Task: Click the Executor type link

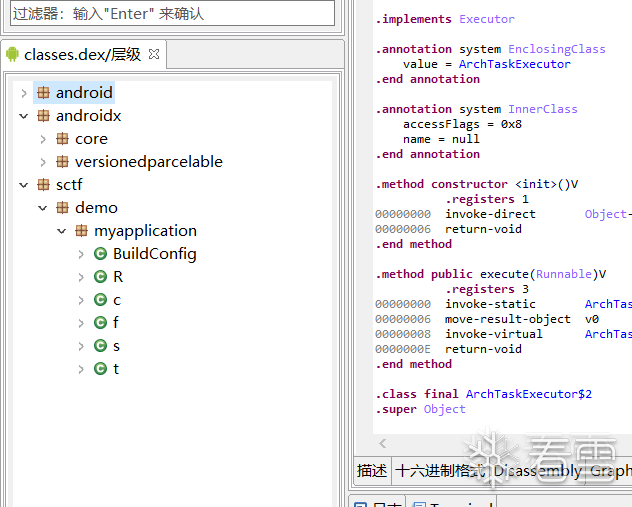Action: pos(487,19)
